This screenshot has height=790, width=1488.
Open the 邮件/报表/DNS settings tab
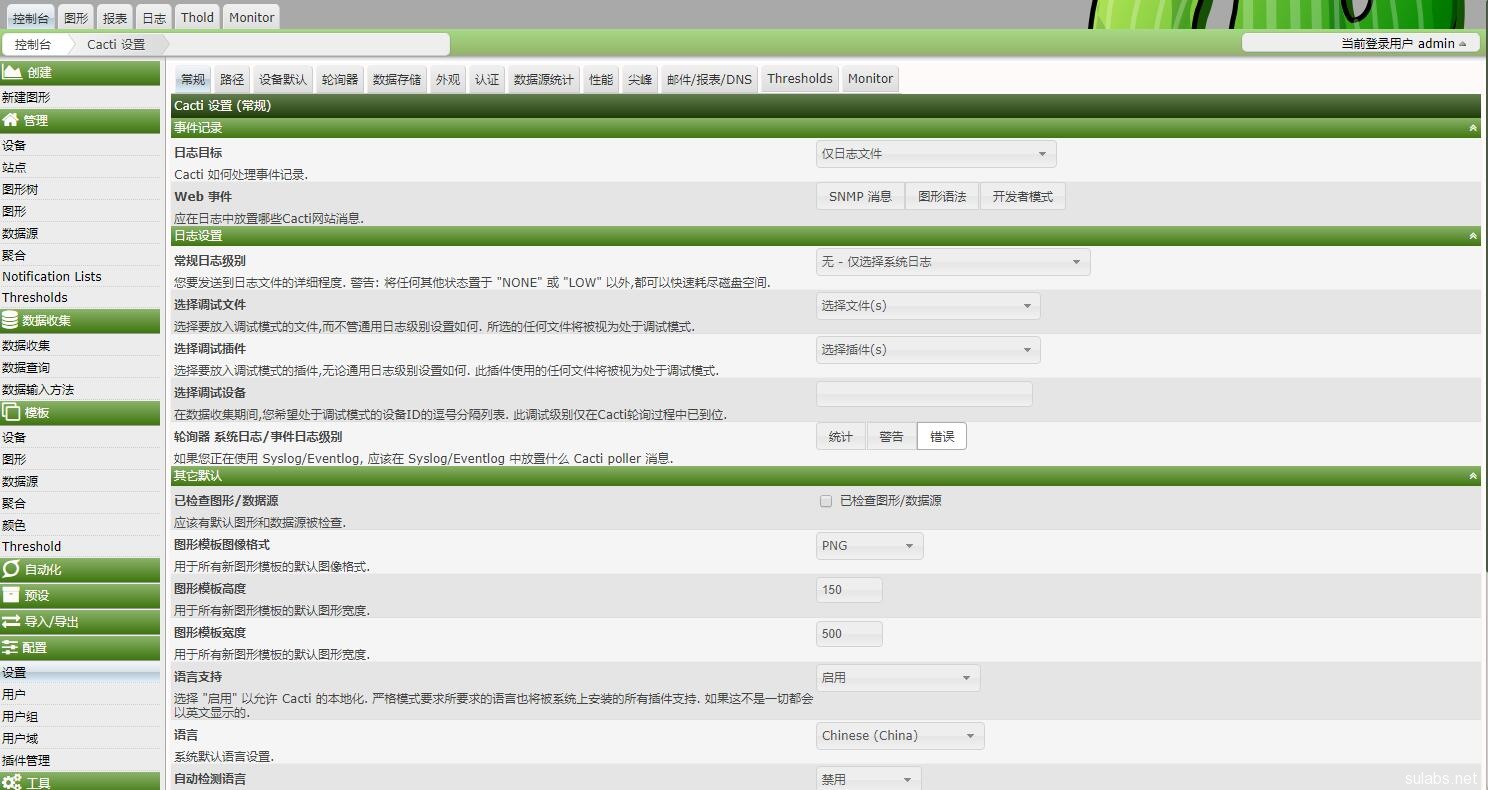tap(709, 79)
